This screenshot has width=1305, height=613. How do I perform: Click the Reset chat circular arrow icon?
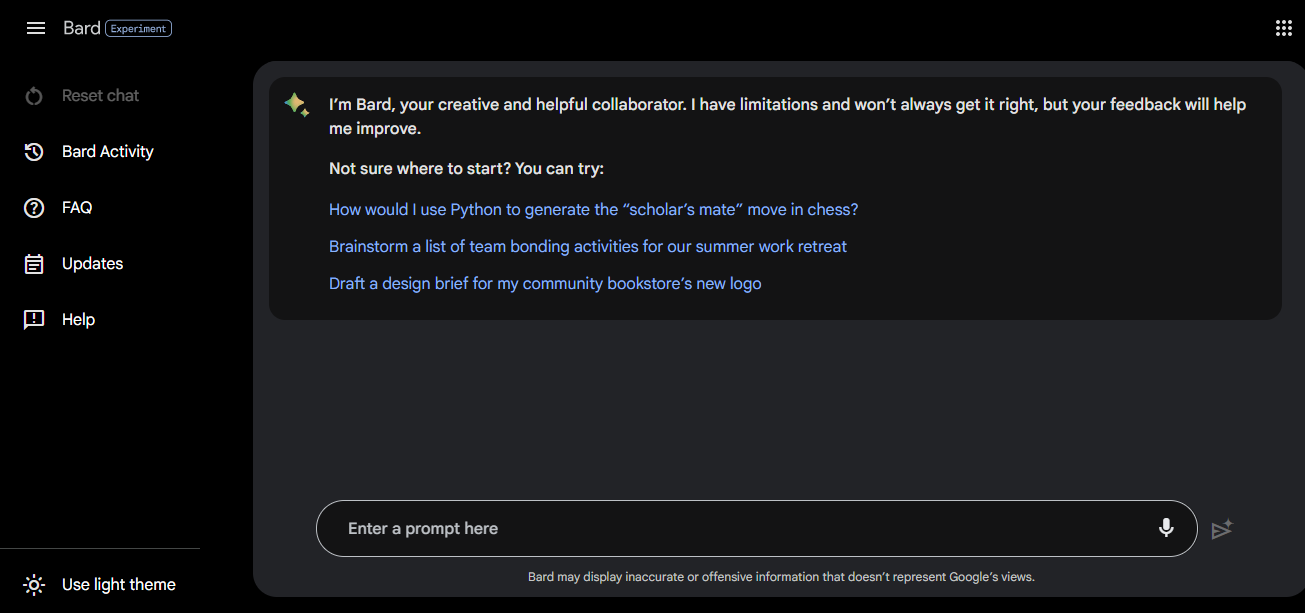coord(34,96)
